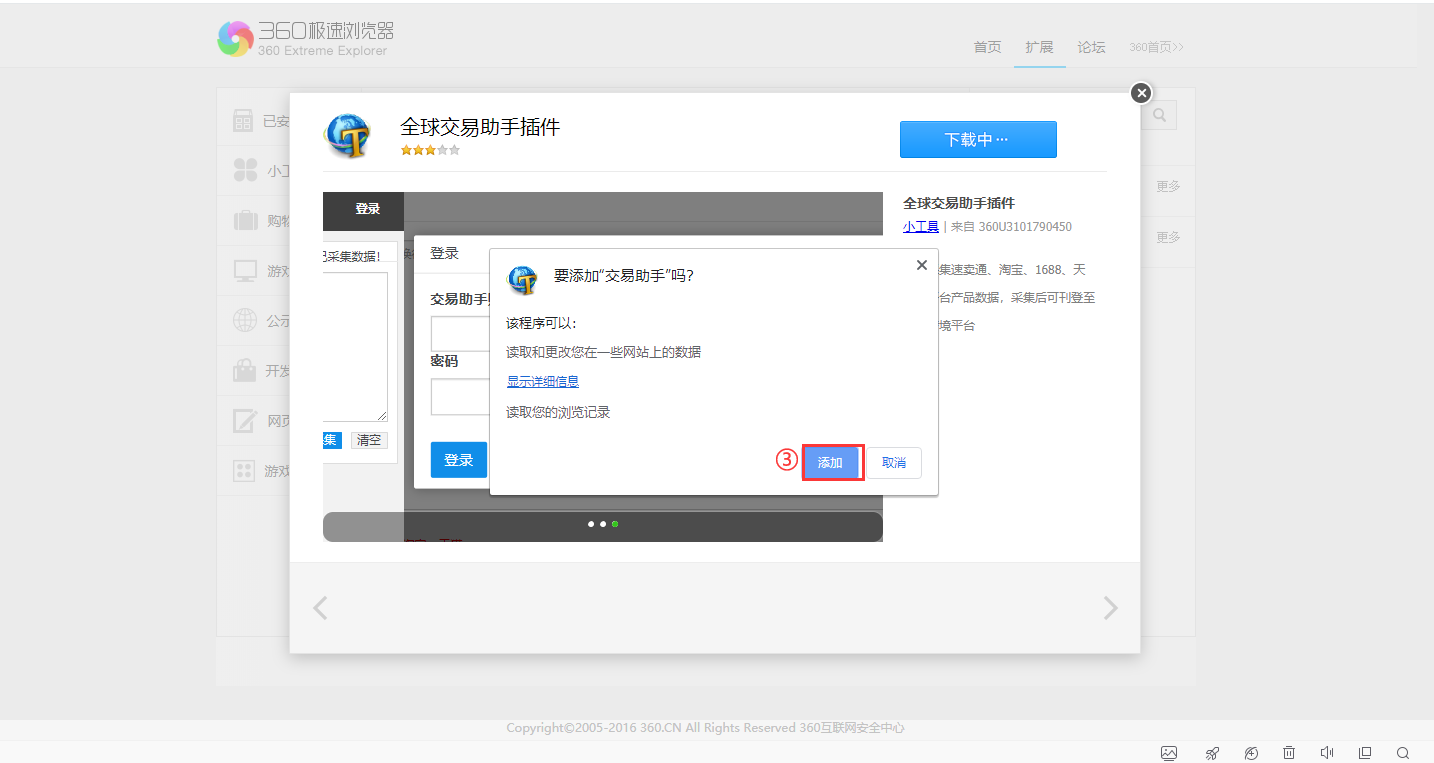Click the 读取和更改您在一些网站上的数据 text
The height and width of the screenshot is (763, 1434).
coord(604,352)
